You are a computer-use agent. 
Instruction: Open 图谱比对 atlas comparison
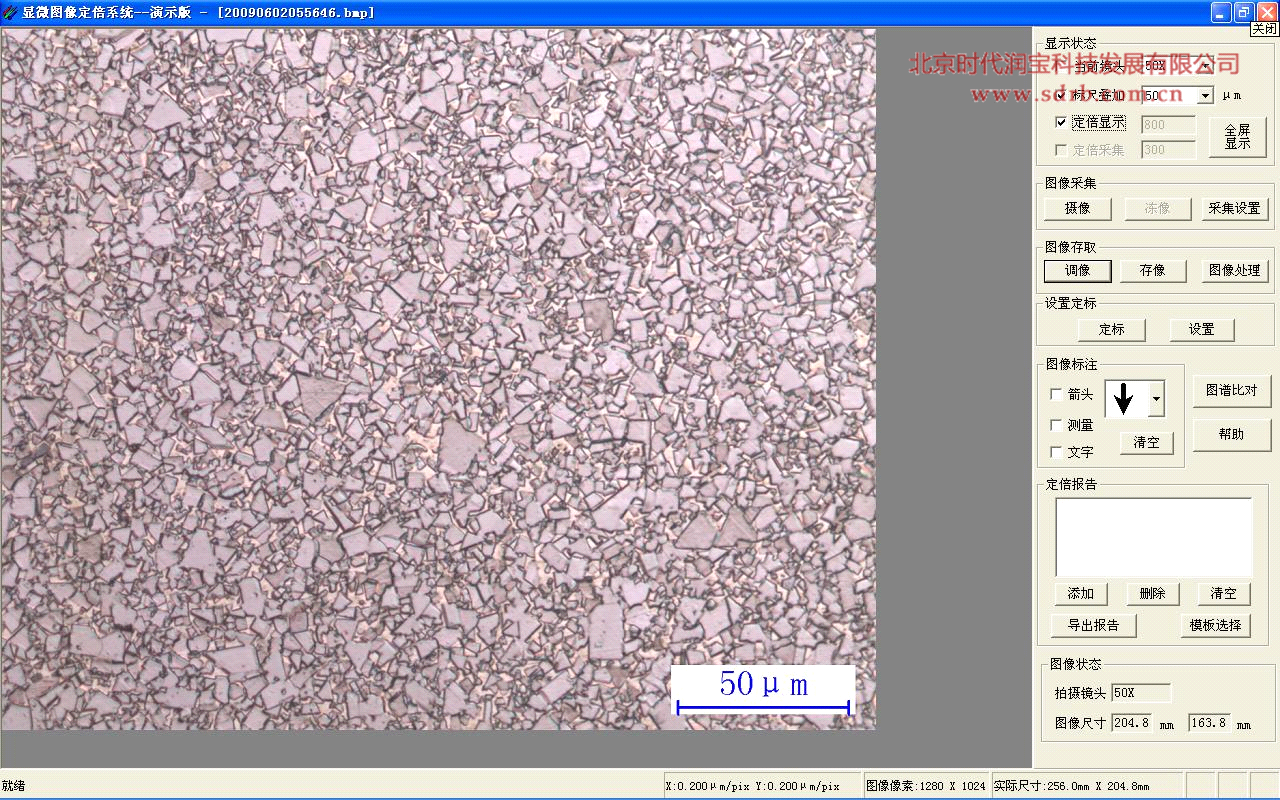(1232, 390)
